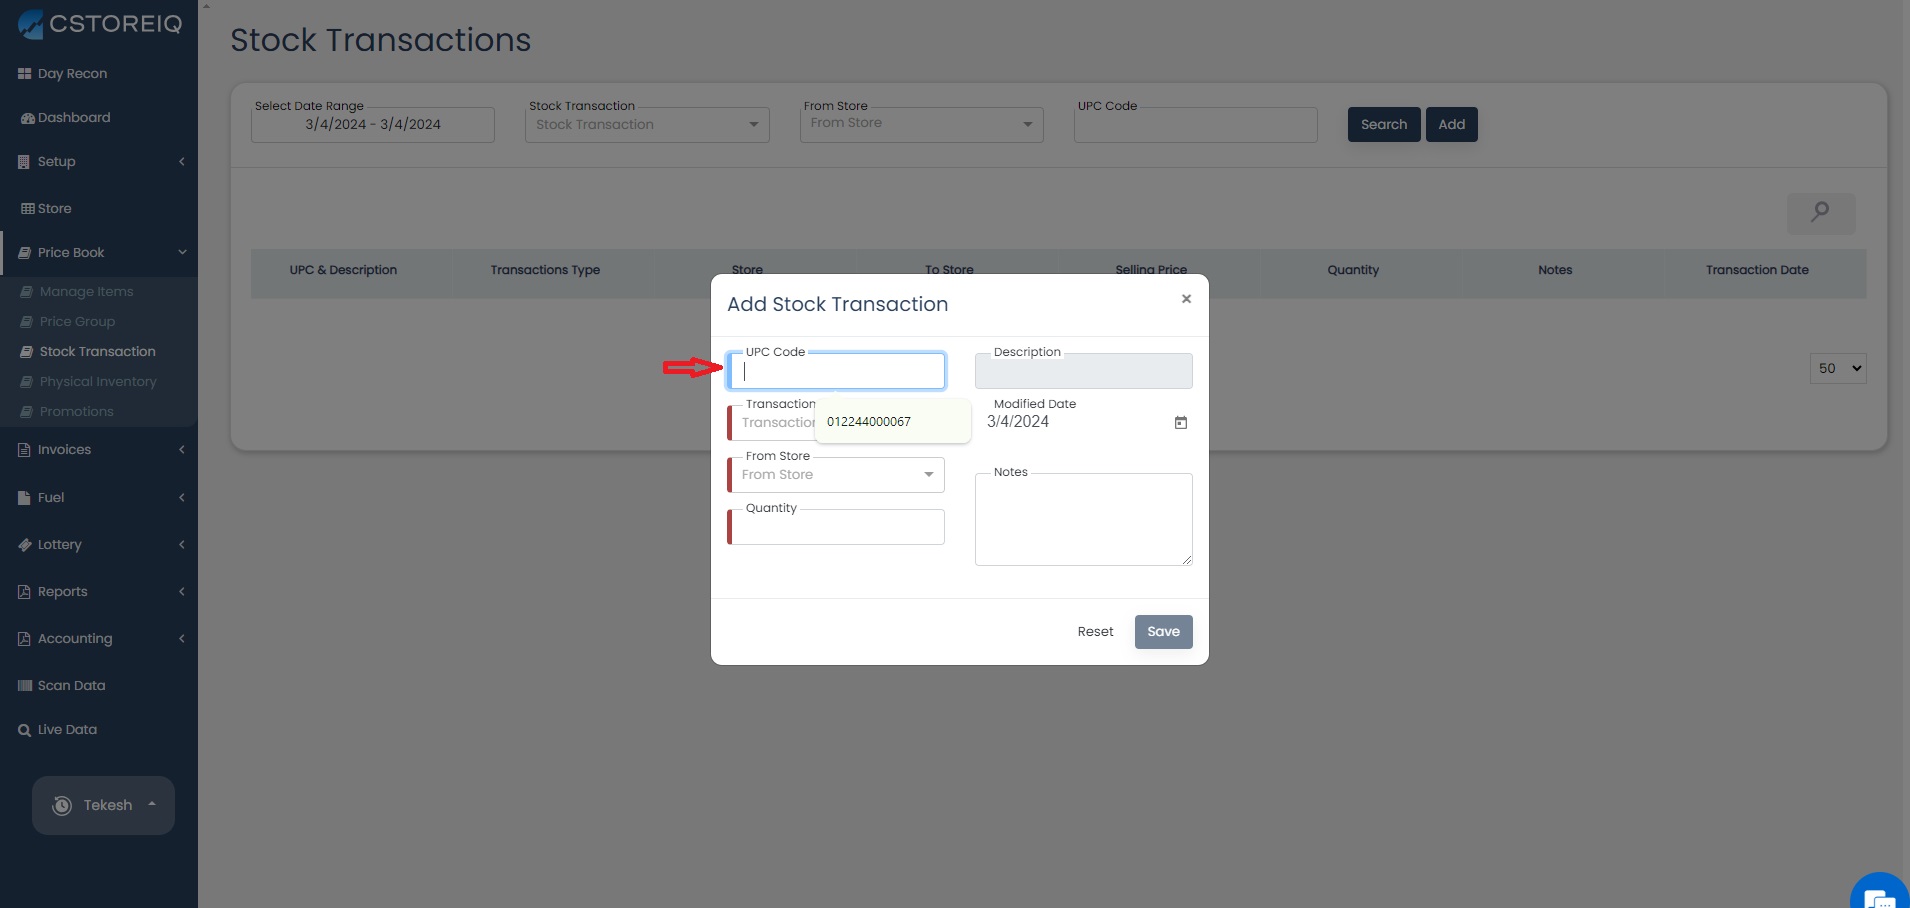Image resolution: width=1910 pixels, height=908 pixels.
Task: Click the CStoreIQ logo
Action: click(100, 24)
